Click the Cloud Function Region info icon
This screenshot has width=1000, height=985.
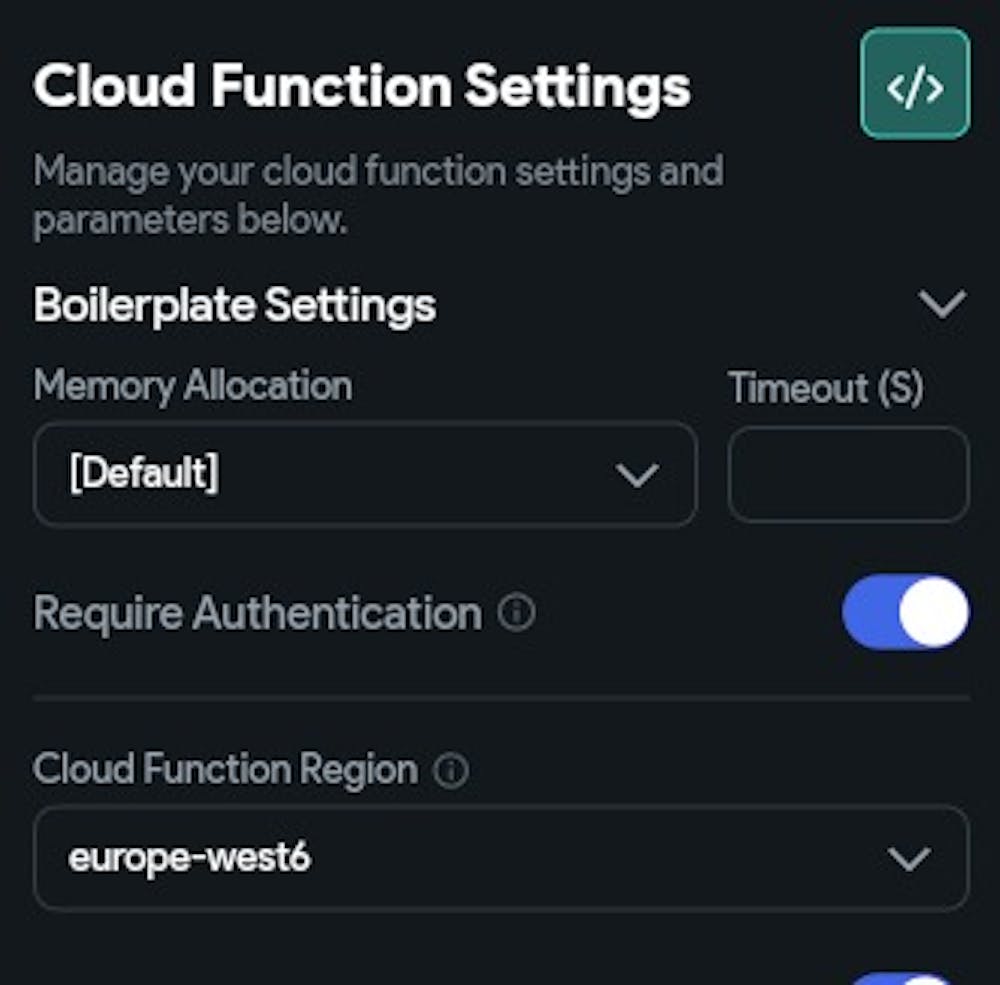click(x=451, y=770)
